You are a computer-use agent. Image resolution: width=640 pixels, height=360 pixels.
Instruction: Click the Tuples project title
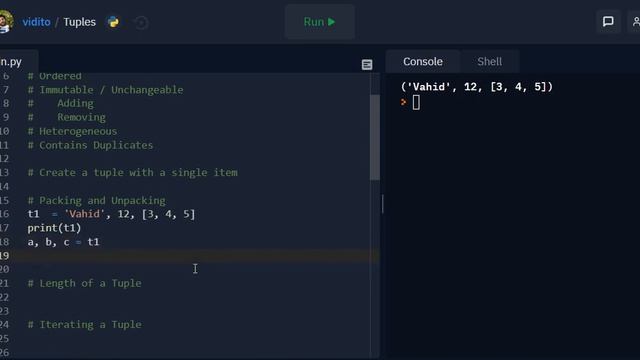(x=80, y=22)
